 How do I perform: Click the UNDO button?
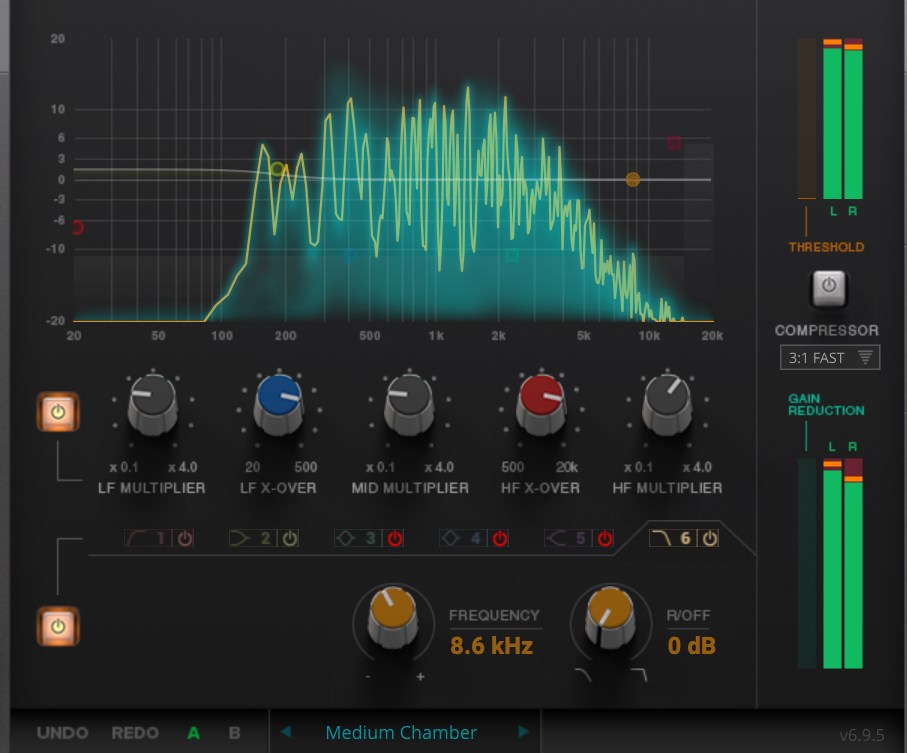pyautogui.click(x=62, y=733)
